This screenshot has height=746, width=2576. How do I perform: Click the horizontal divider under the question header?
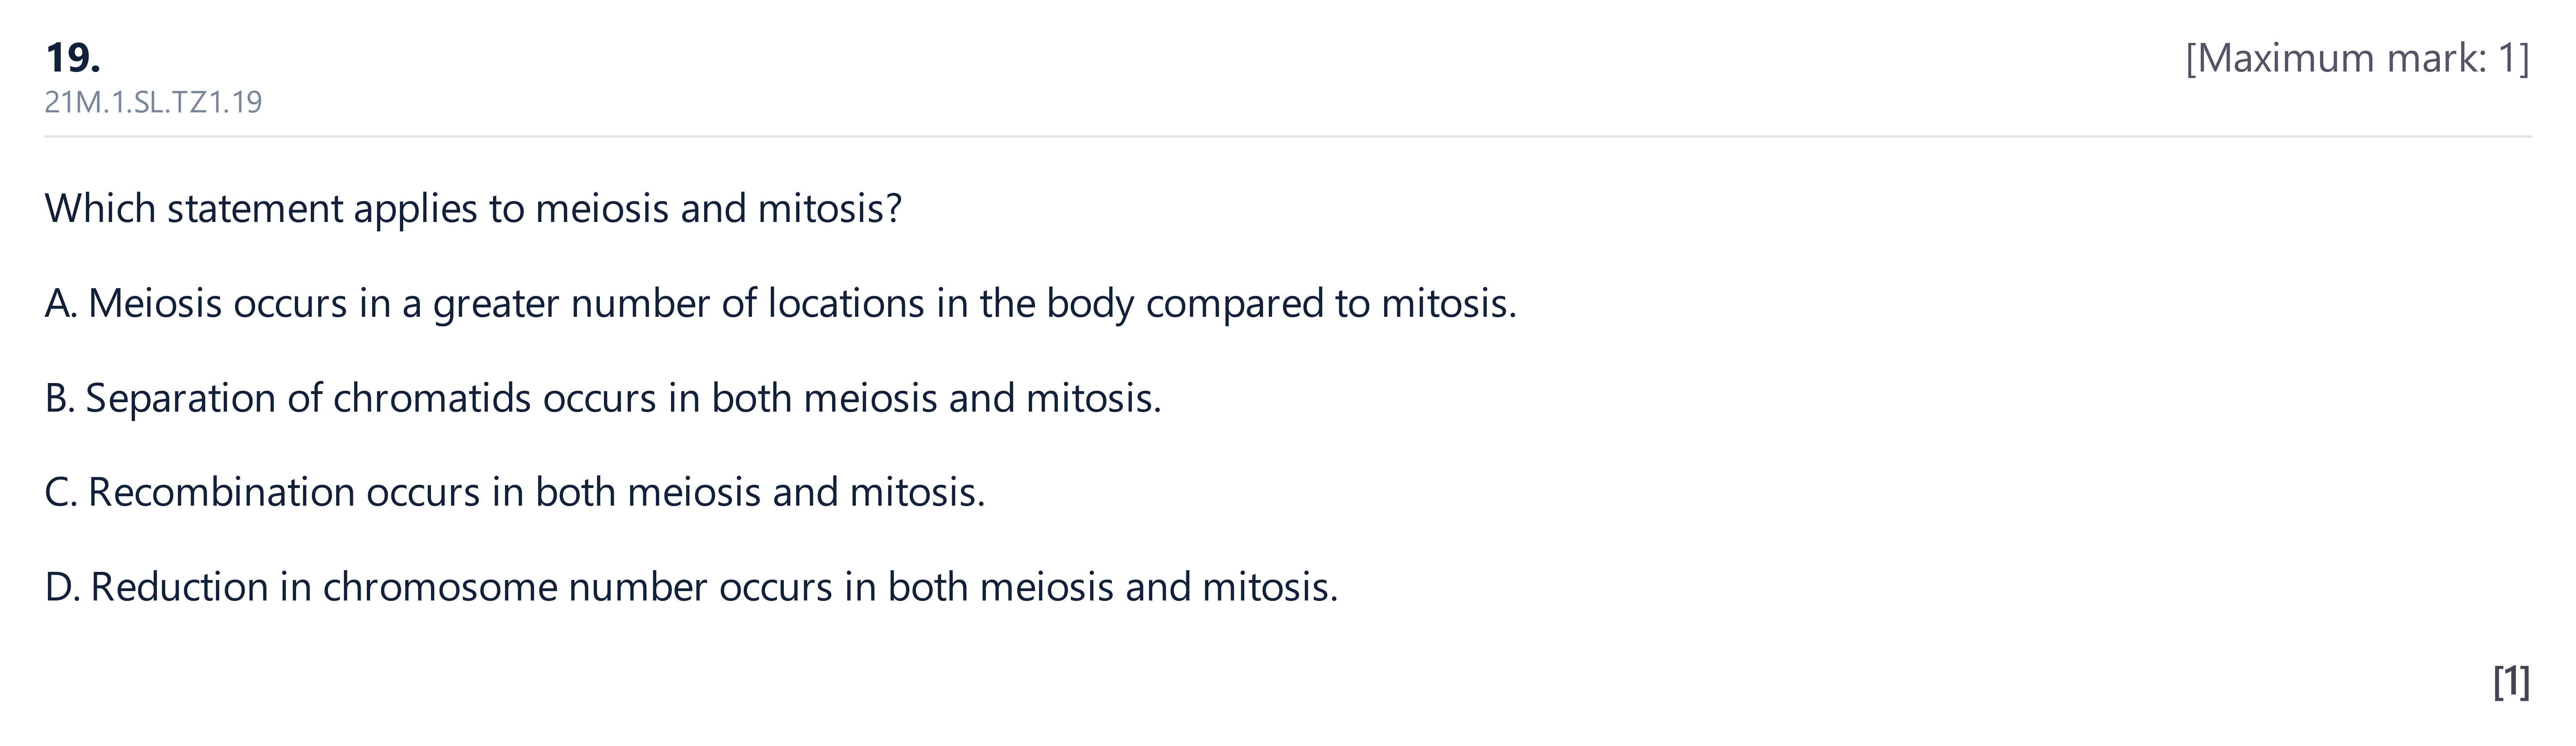coord(1288,136)
